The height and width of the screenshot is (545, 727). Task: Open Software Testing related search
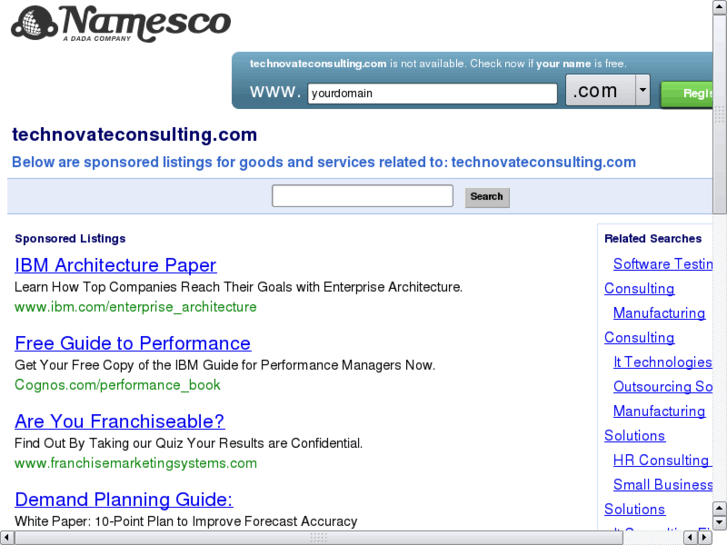coord(663,264)
